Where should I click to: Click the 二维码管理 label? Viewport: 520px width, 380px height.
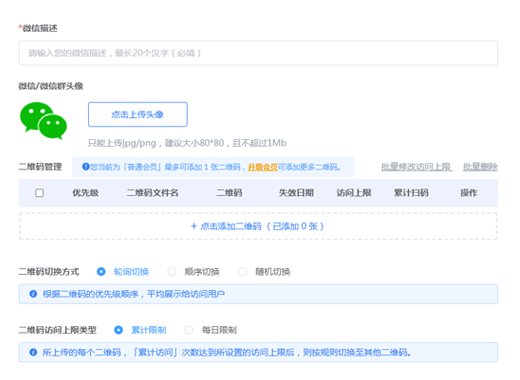pyautogui.click(x=40, y=167)
